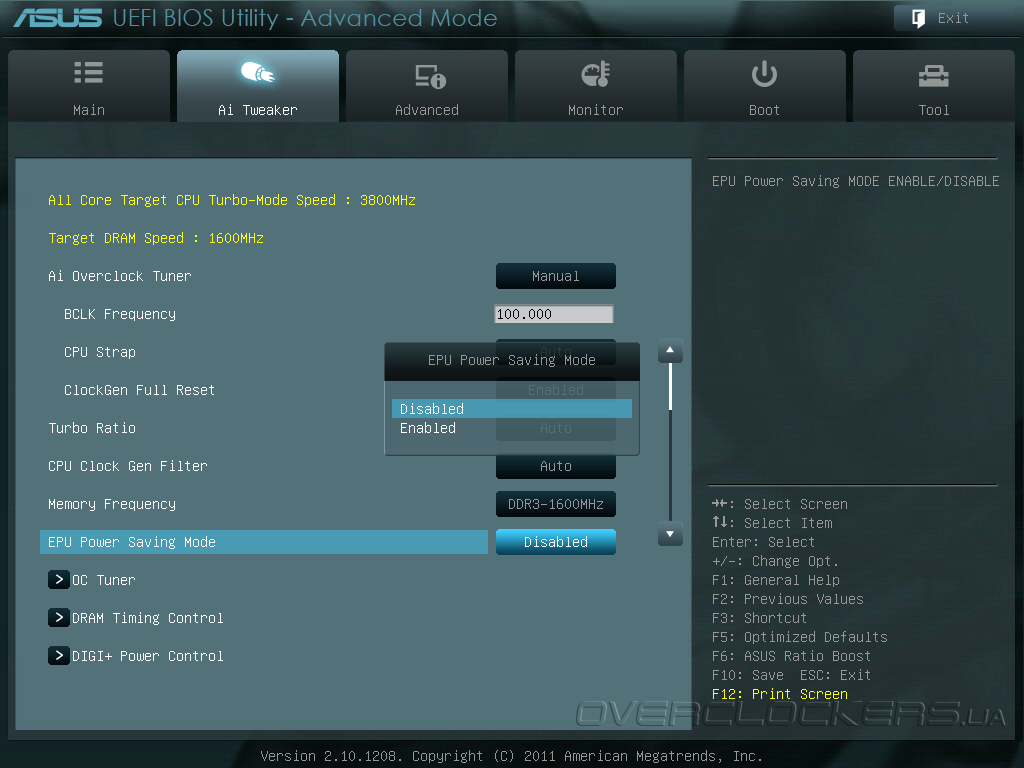Viewport: 1024px width, 768px height.
Task: Select the EPU Power Saving Mode row
Action: coord(264,542)
